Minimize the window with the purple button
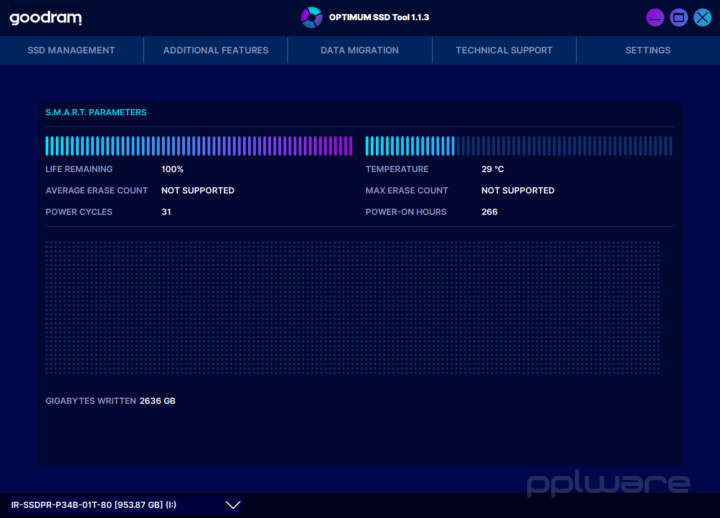Viewport: 720px width, 518px height. click(655, 18)
